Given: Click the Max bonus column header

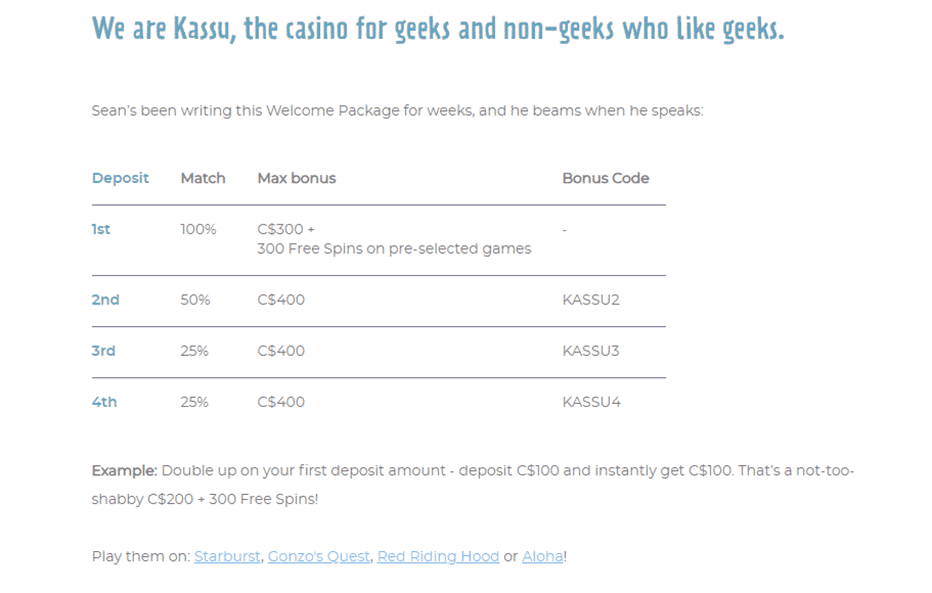Looking at the screenshot, I should click(297, 178).
